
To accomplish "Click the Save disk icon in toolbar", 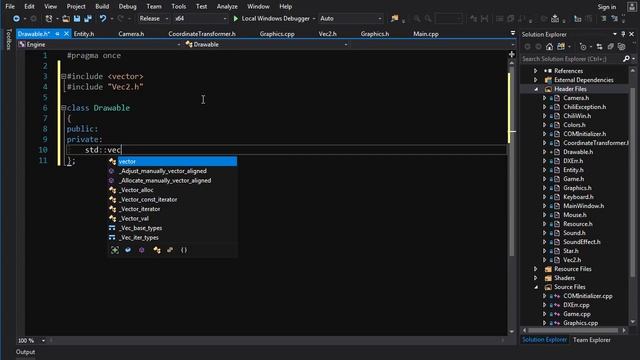I will click(77, 18).
